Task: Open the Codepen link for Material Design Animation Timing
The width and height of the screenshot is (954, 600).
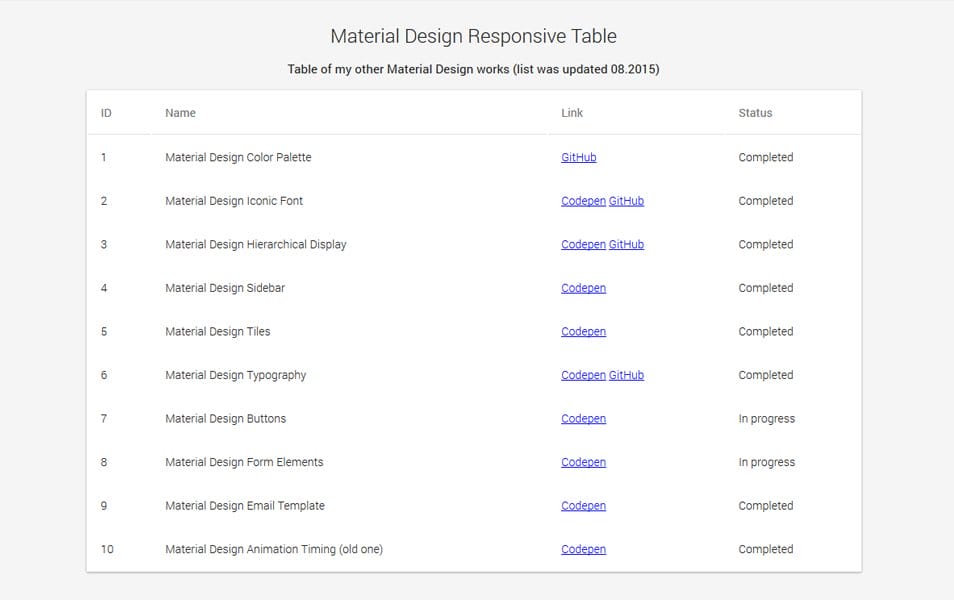Action: click(x=583, y=549)
